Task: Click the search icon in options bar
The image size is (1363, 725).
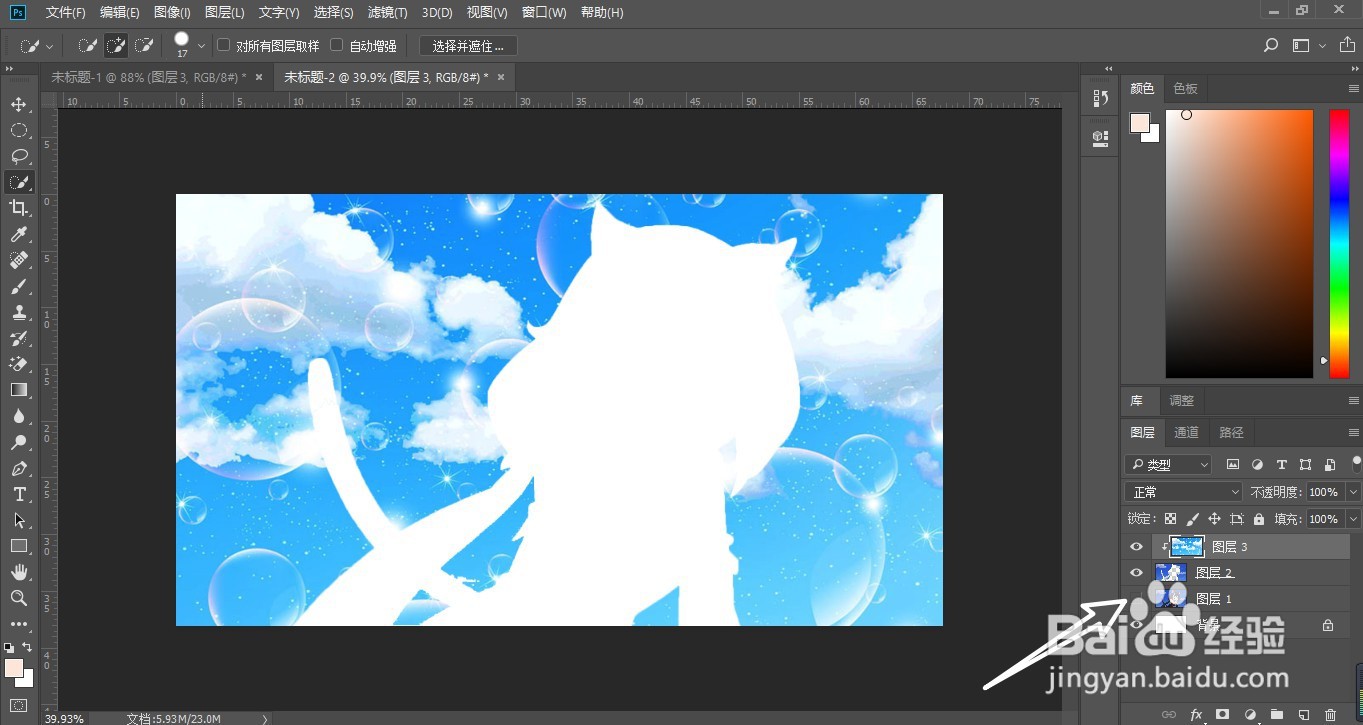Action: point(1271,45)
